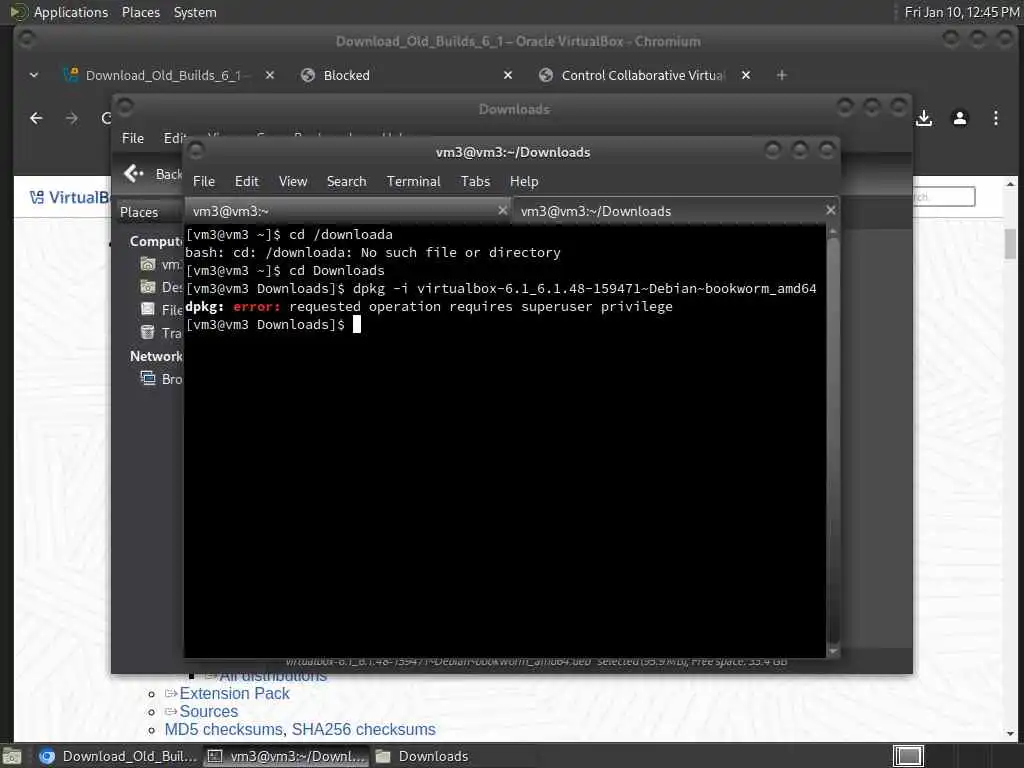The height and width of the screenshot is (768, 1024).
Task: Open Chromium profile icon
Action: (x=960, y=118)
